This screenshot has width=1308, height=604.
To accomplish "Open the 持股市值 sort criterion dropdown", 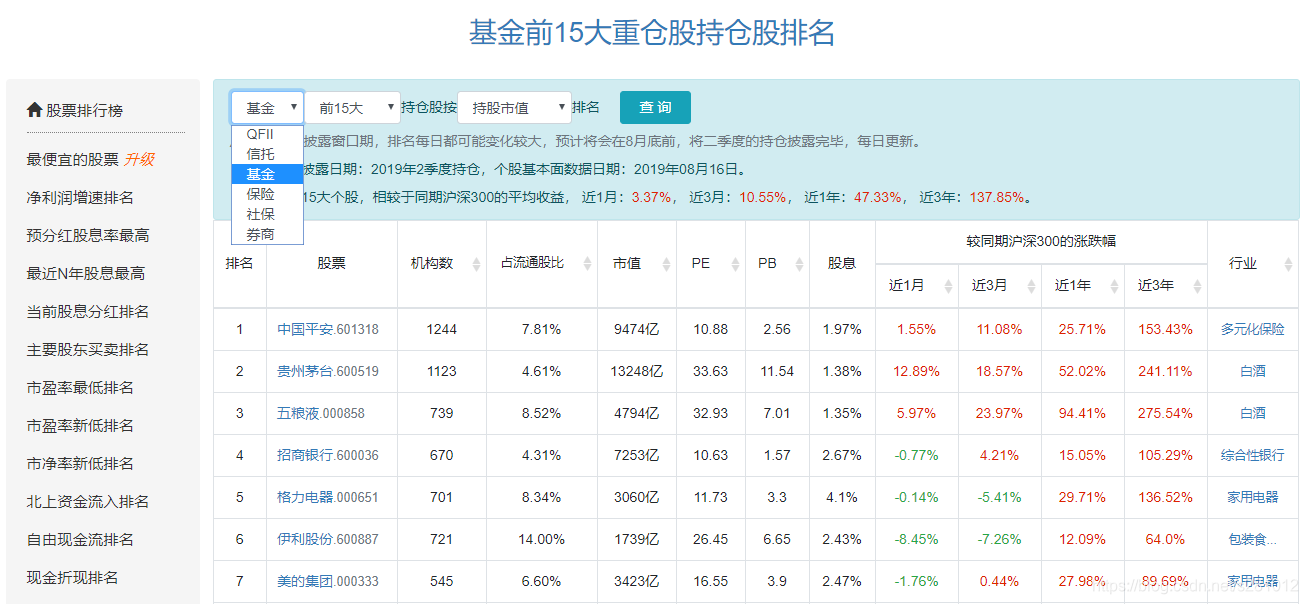I will [514, 108].
